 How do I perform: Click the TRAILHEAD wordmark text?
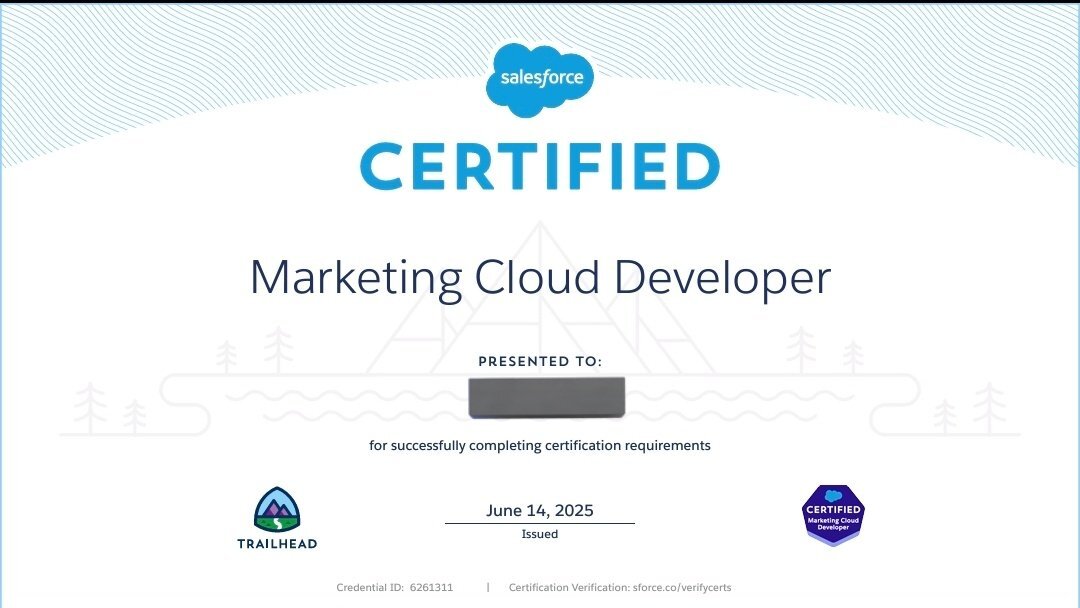pyautogui.click(x=277, y=543)
